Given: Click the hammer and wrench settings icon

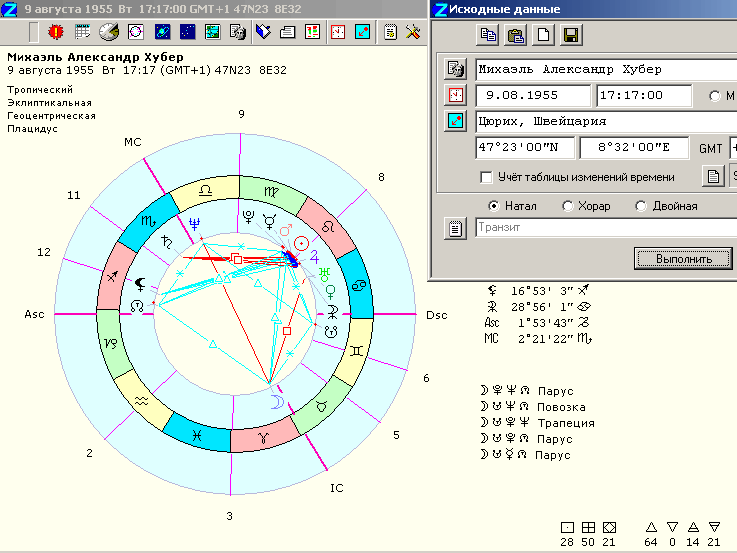Looking at the screenshot, I should (x=413, y=32).
